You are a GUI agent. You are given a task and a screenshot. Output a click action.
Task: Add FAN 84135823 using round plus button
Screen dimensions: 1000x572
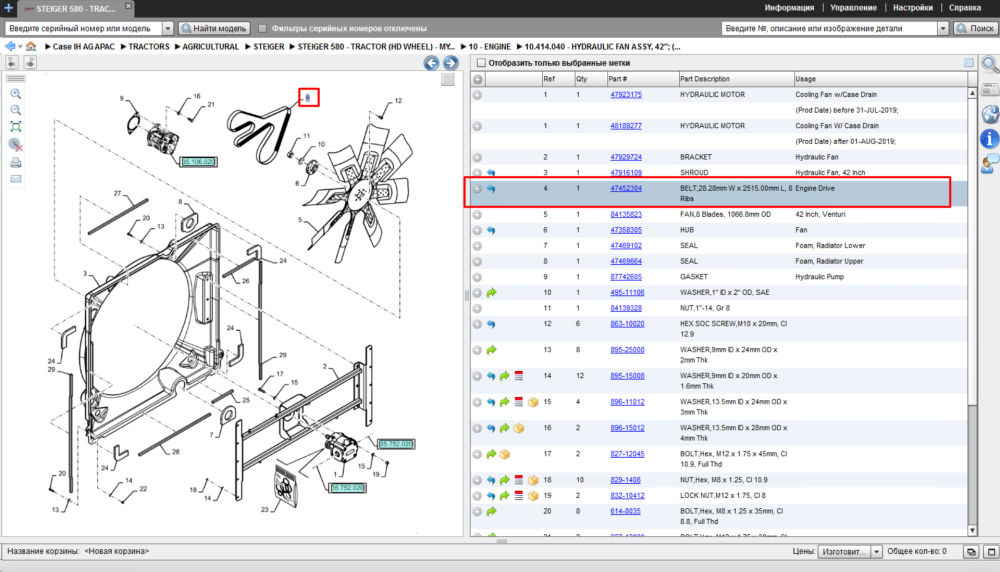(477, 215)
